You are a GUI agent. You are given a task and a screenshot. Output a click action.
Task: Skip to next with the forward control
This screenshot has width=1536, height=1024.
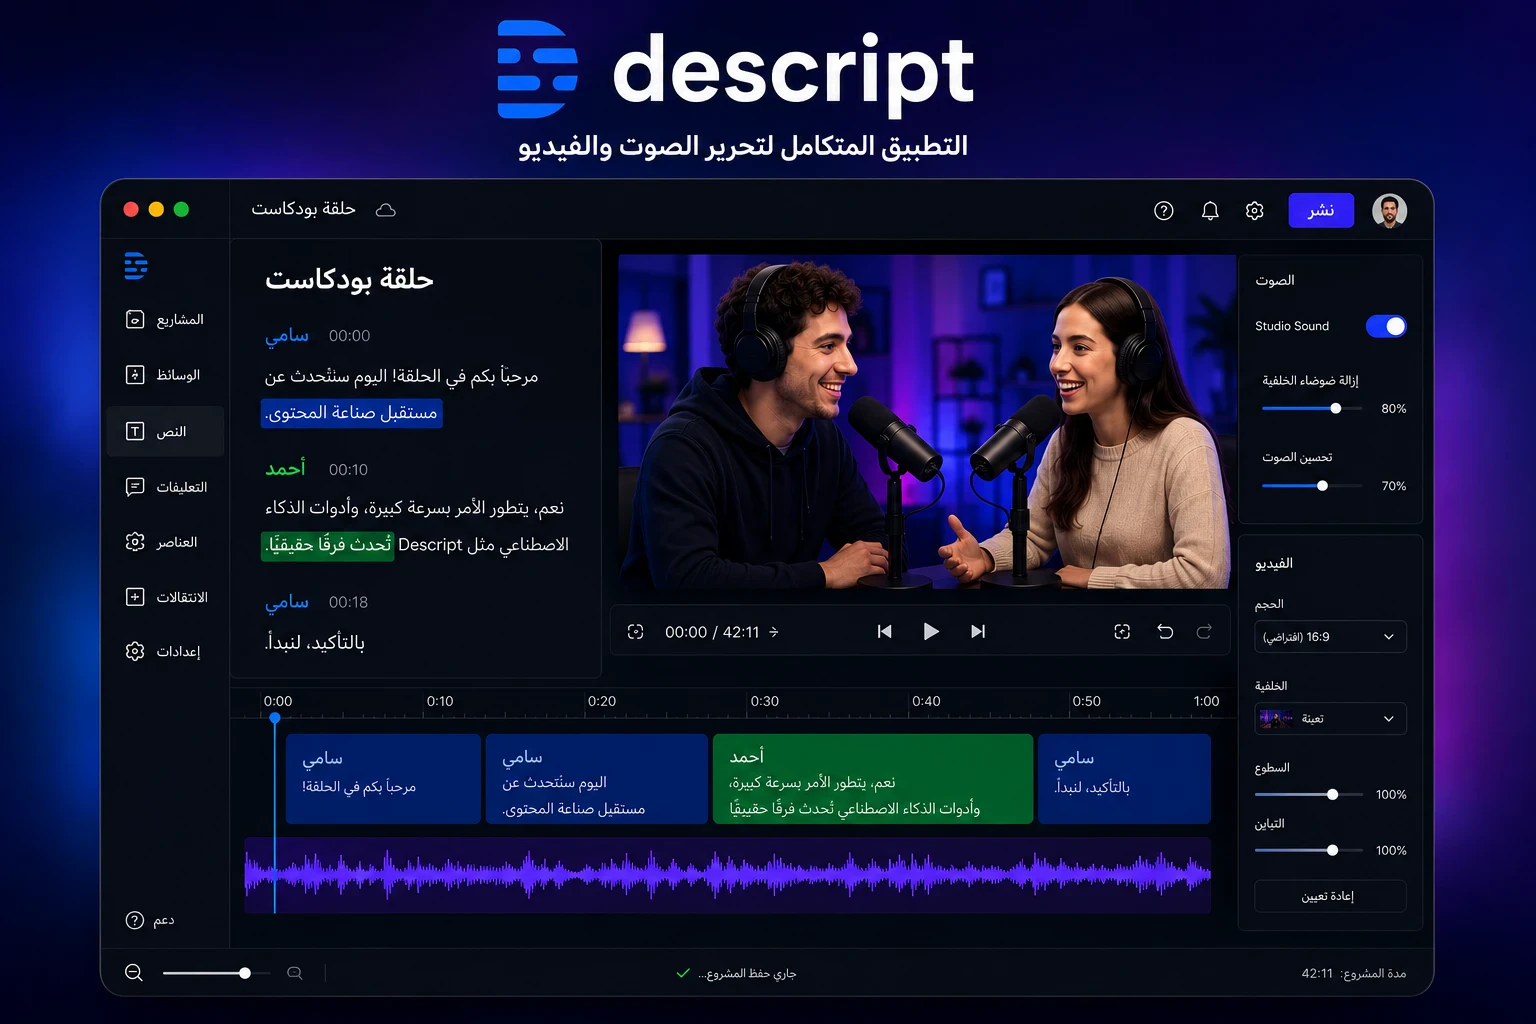[978, 631]
